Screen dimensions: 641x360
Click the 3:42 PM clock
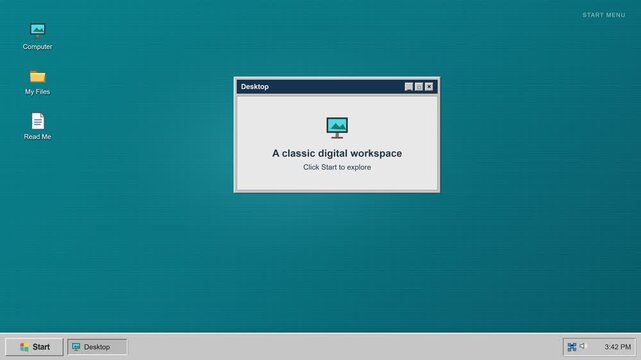(617, 347)
